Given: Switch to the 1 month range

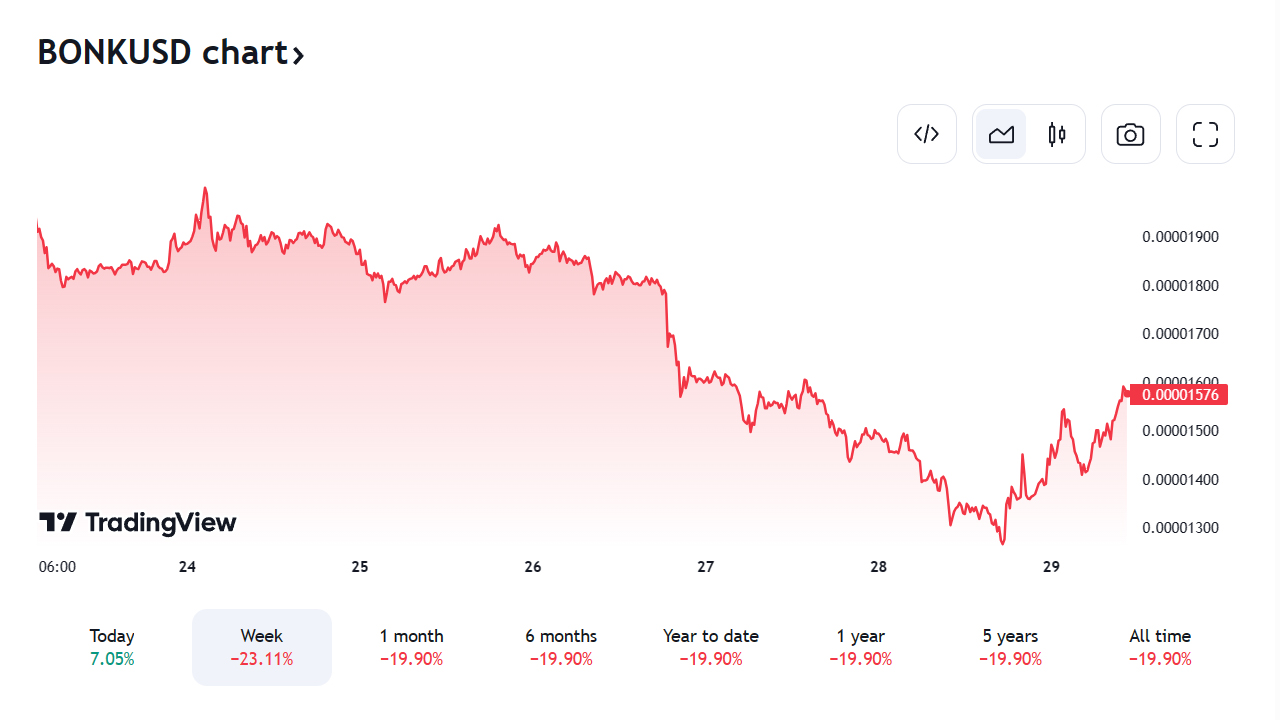Looking at the screenshot, I should click(411, 647).
